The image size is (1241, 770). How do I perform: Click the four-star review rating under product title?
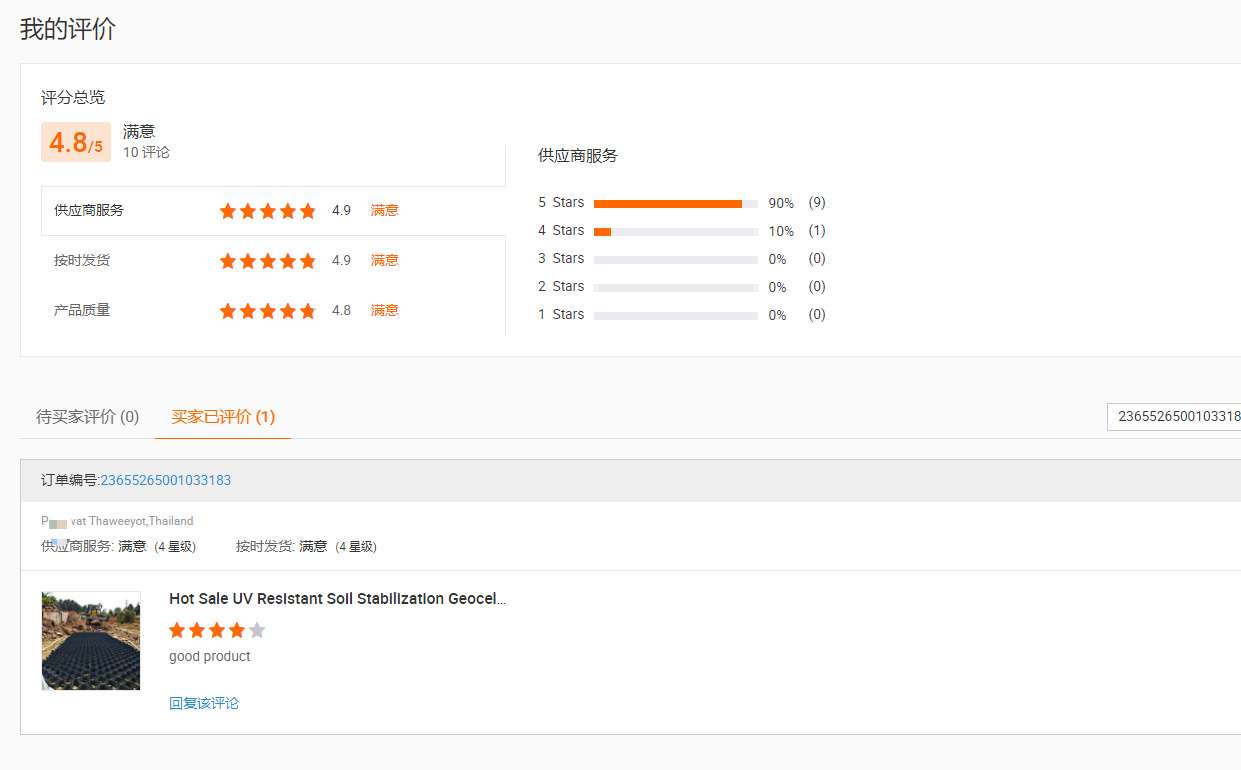tap(217, 630)
